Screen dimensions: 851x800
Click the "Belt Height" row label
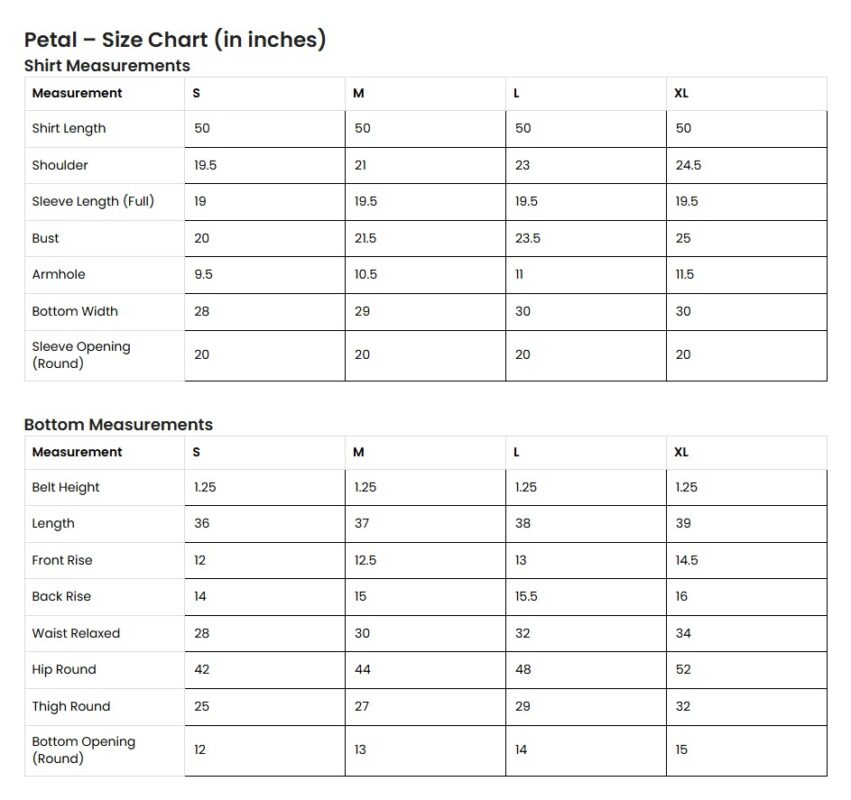coord(66,487)
